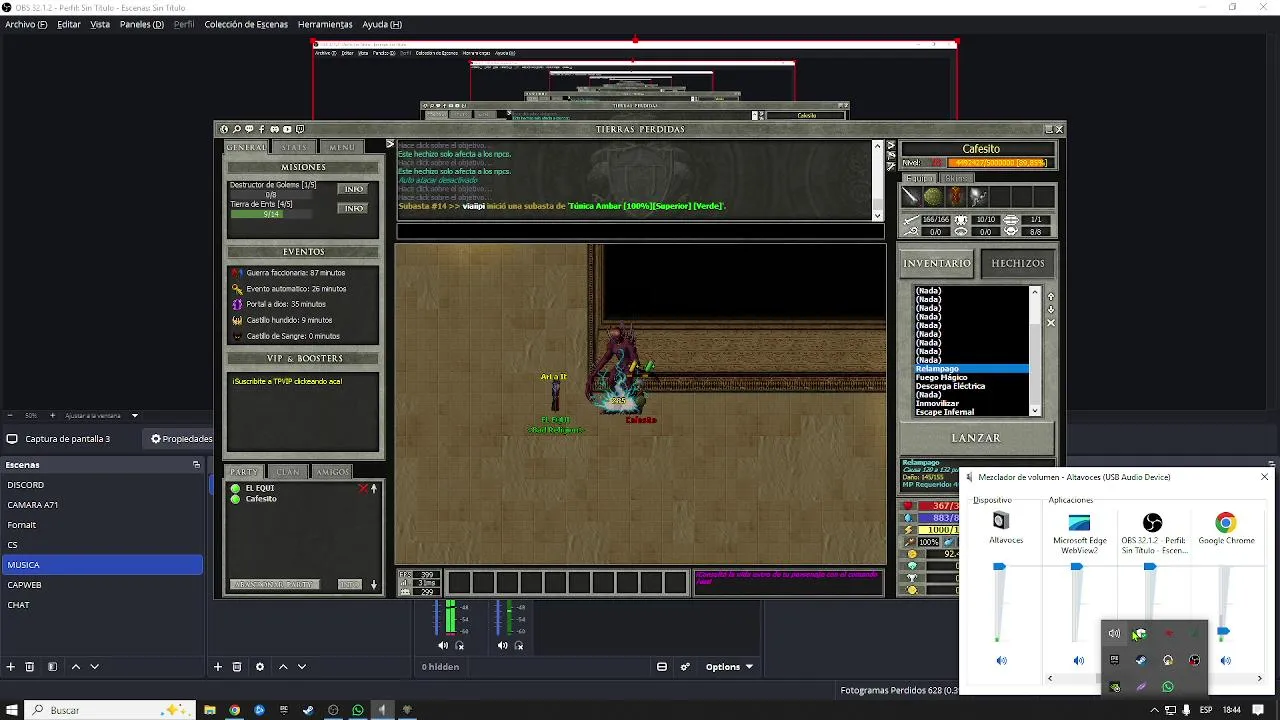
Task: Open the Twitch icon in game title bar
Action: [x=300, y=129]
